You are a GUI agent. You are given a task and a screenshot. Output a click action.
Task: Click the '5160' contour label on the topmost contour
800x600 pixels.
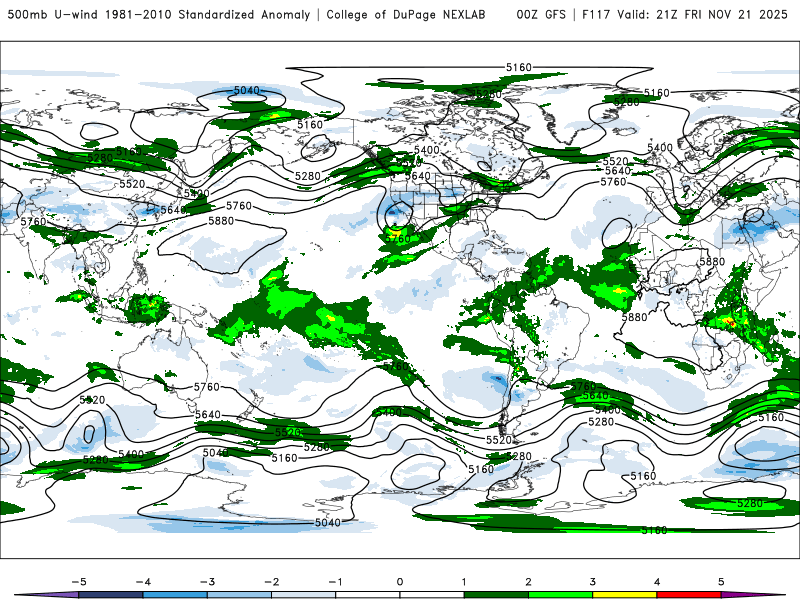(x=519, y=67)
